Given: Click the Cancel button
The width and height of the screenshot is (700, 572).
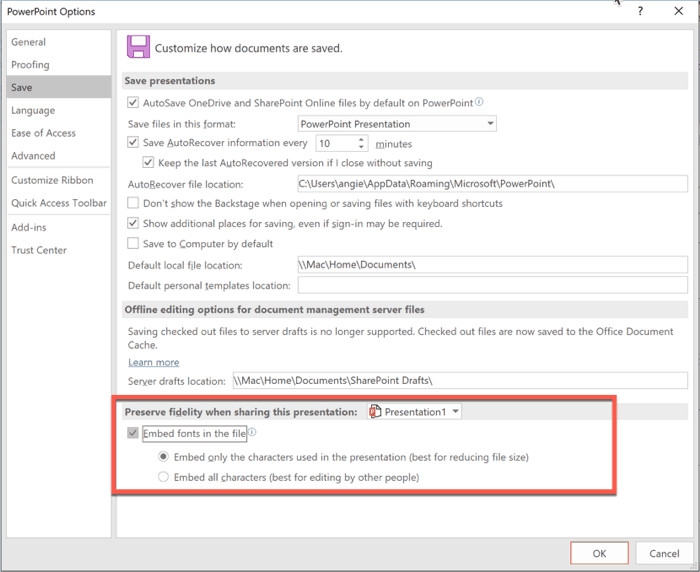Looking at the screenshot, I should coord(664,553).
